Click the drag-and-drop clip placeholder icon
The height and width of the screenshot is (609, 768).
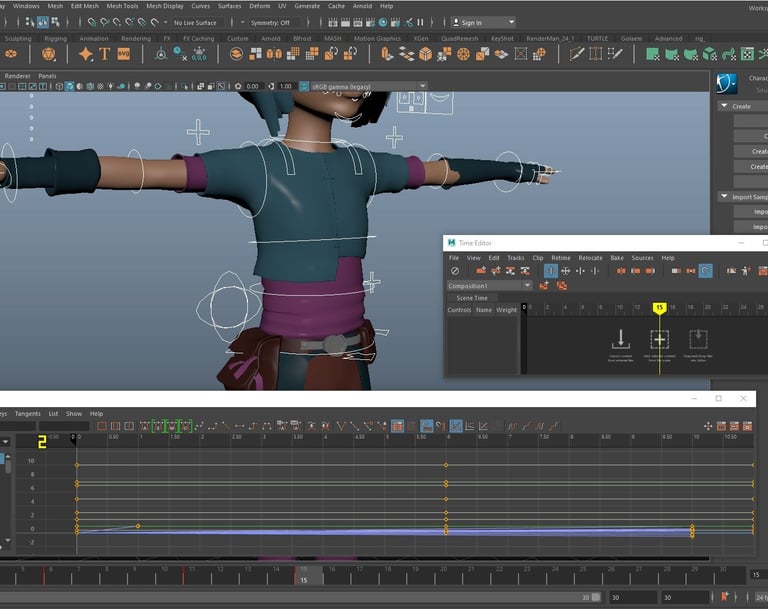point(697,339)
